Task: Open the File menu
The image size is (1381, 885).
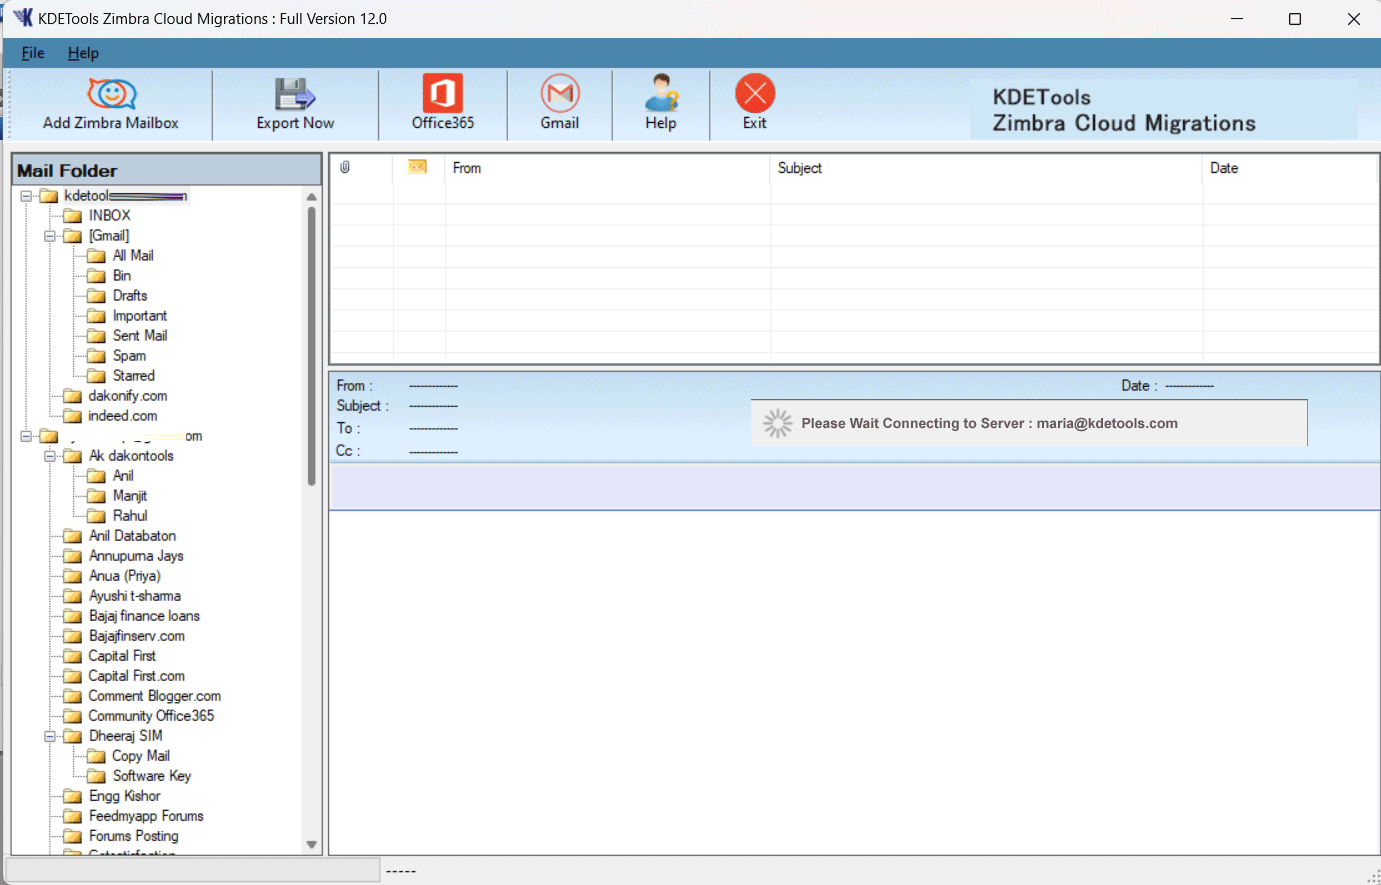Action: tap(32, 52)
